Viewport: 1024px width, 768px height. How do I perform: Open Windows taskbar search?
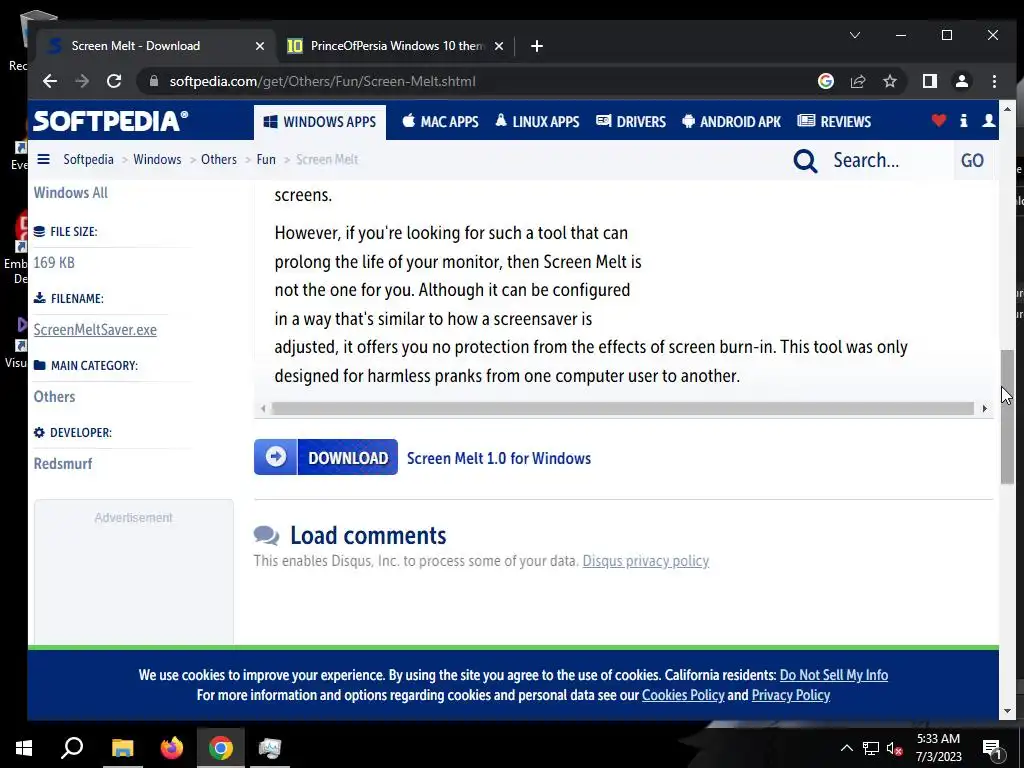tap(72, 748)
